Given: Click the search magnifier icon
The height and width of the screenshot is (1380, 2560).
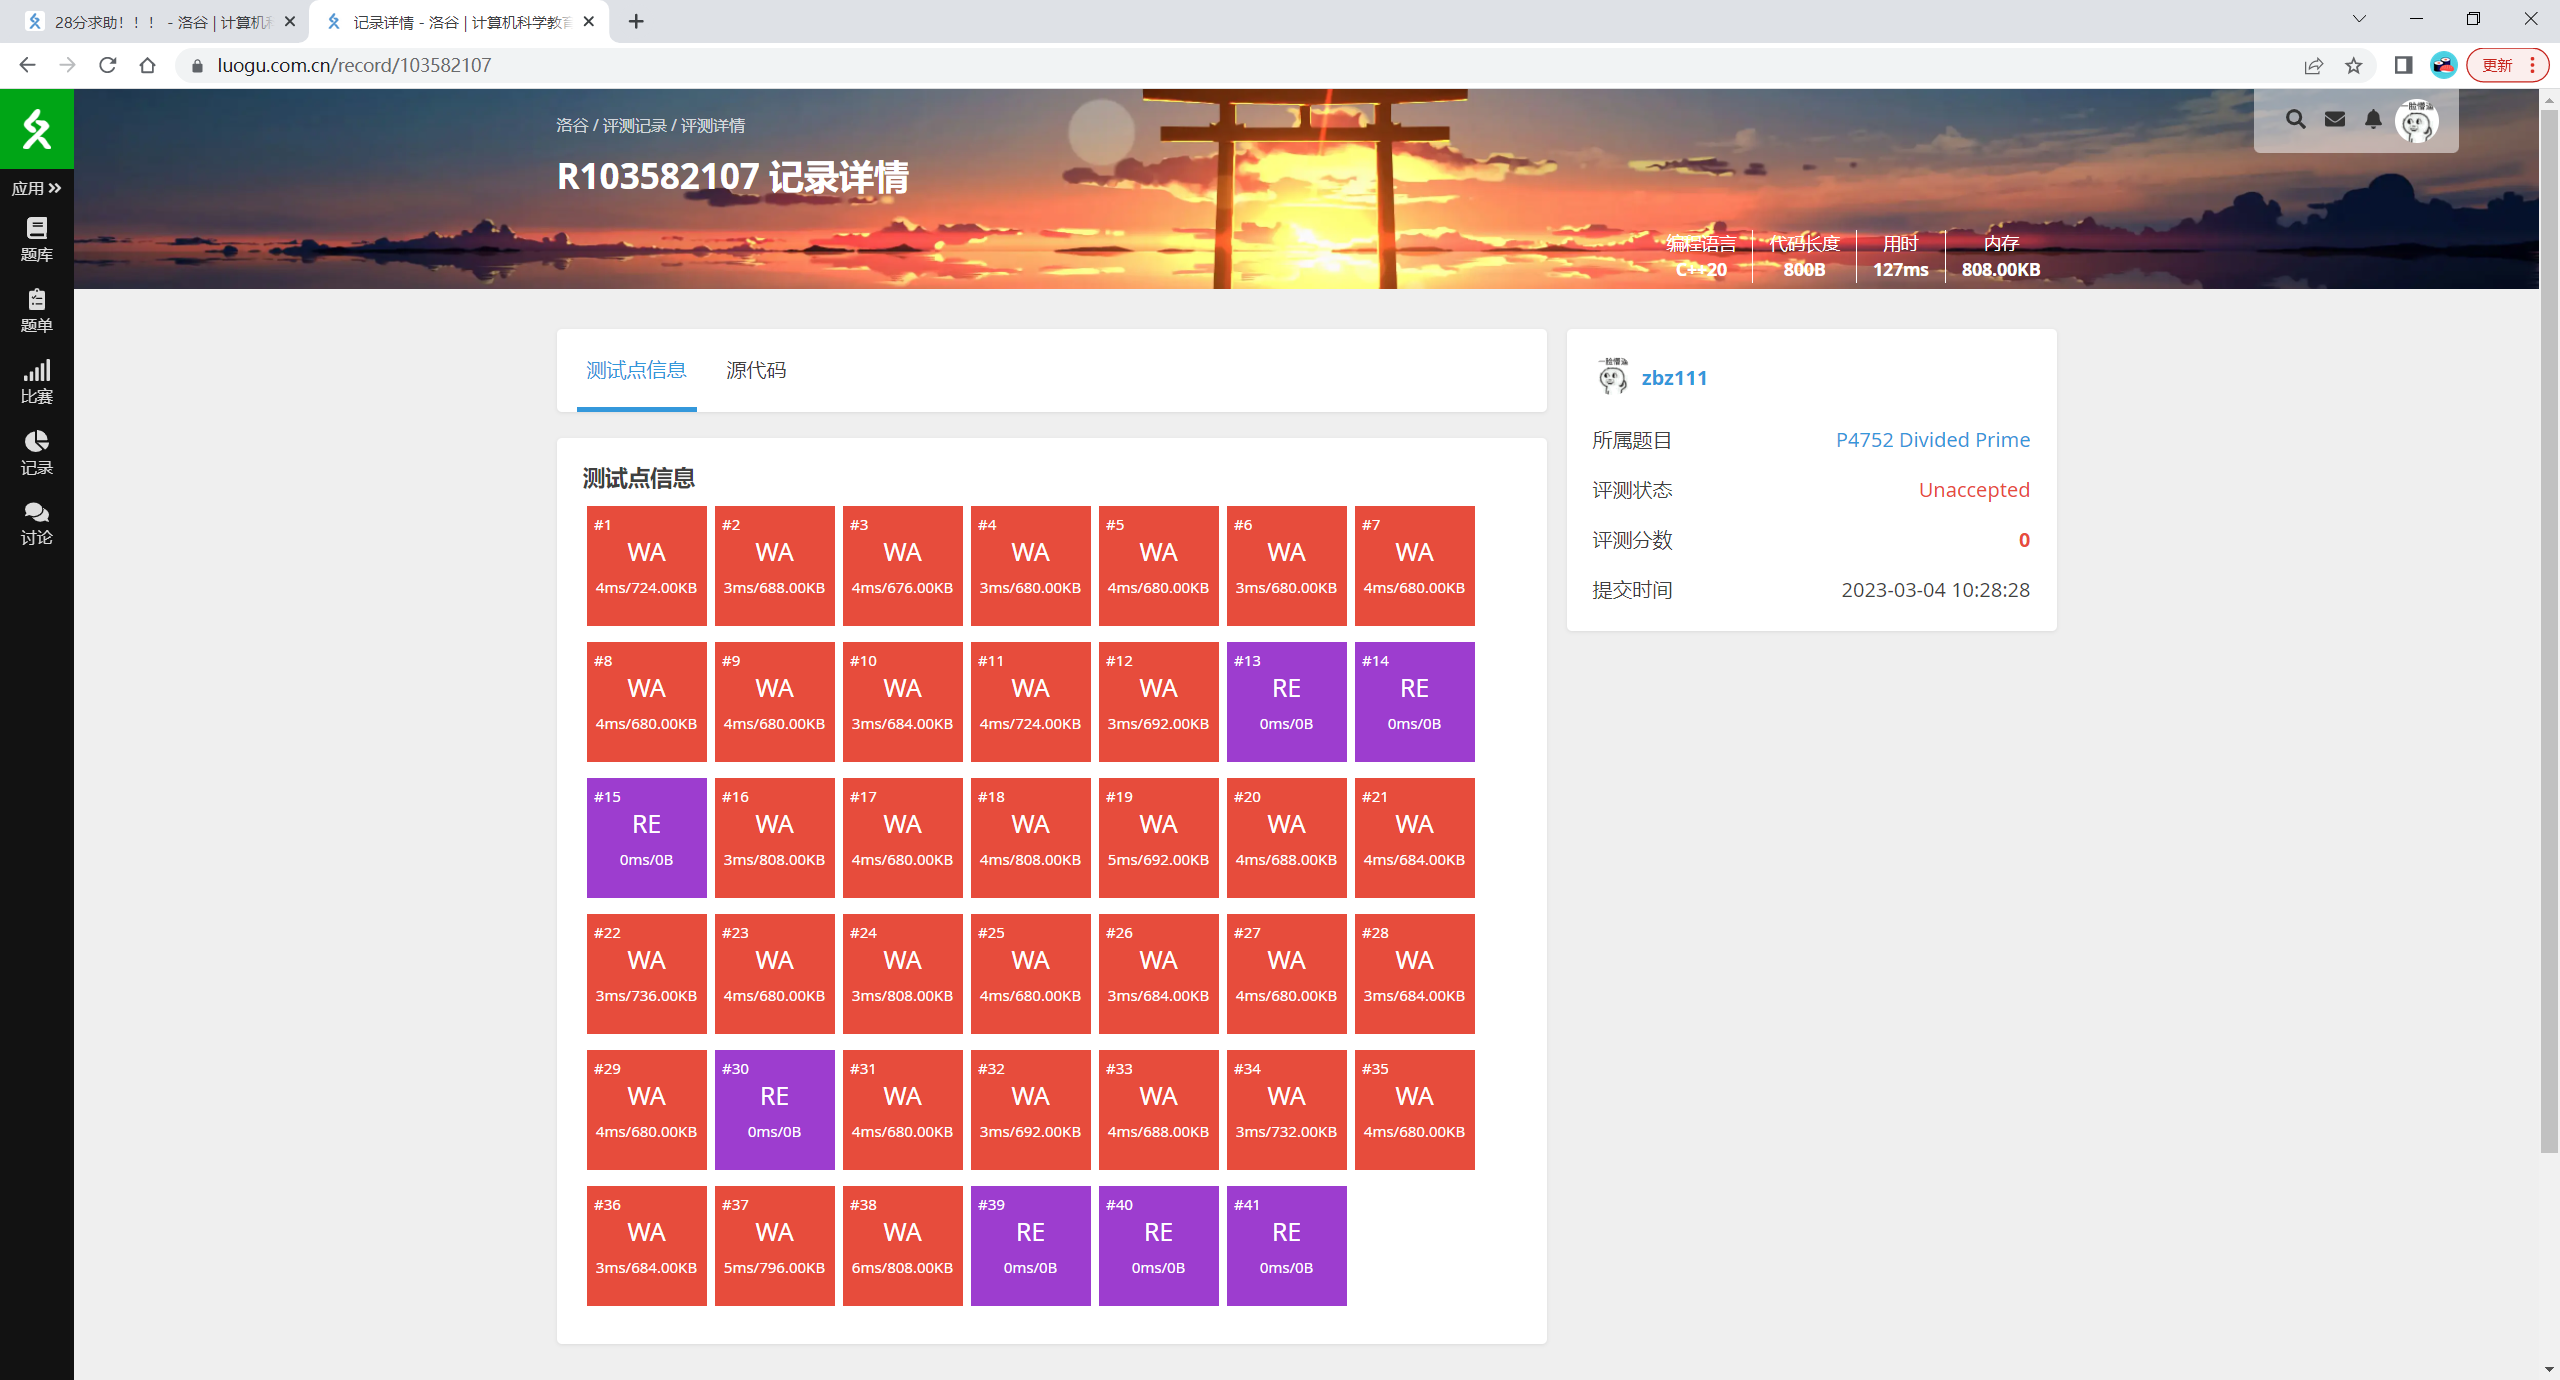Looking at the screenshot, I should pos(2295,120).
